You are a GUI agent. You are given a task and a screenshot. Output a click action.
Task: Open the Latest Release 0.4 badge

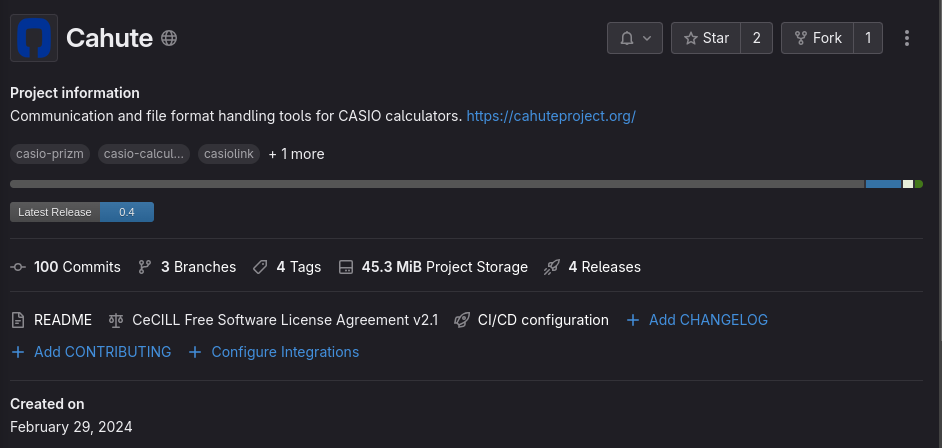click(x=82, y=212)
